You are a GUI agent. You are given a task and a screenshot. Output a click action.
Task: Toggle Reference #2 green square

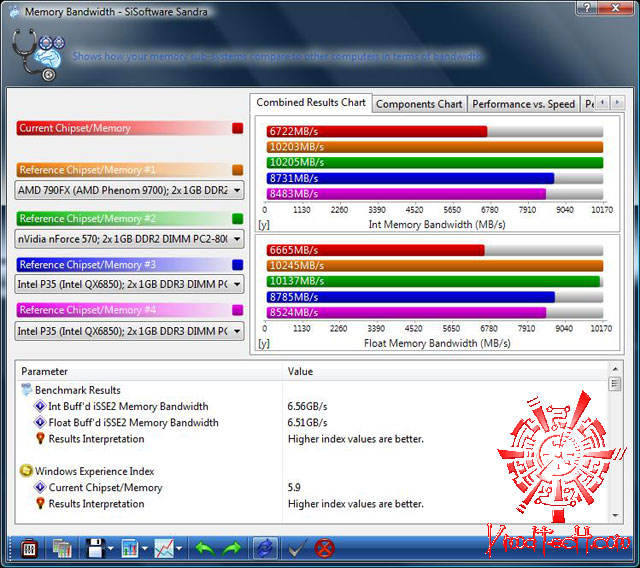(238, 219)
